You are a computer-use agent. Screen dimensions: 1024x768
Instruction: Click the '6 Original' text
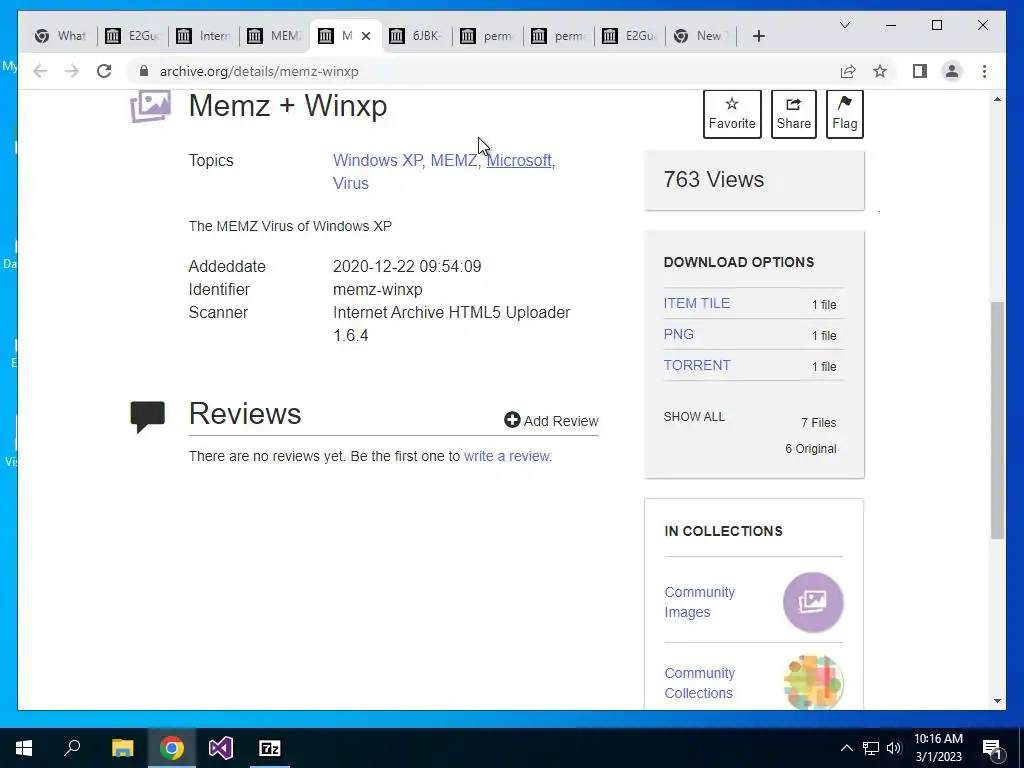pyautogui.click(x=810, y=449)
